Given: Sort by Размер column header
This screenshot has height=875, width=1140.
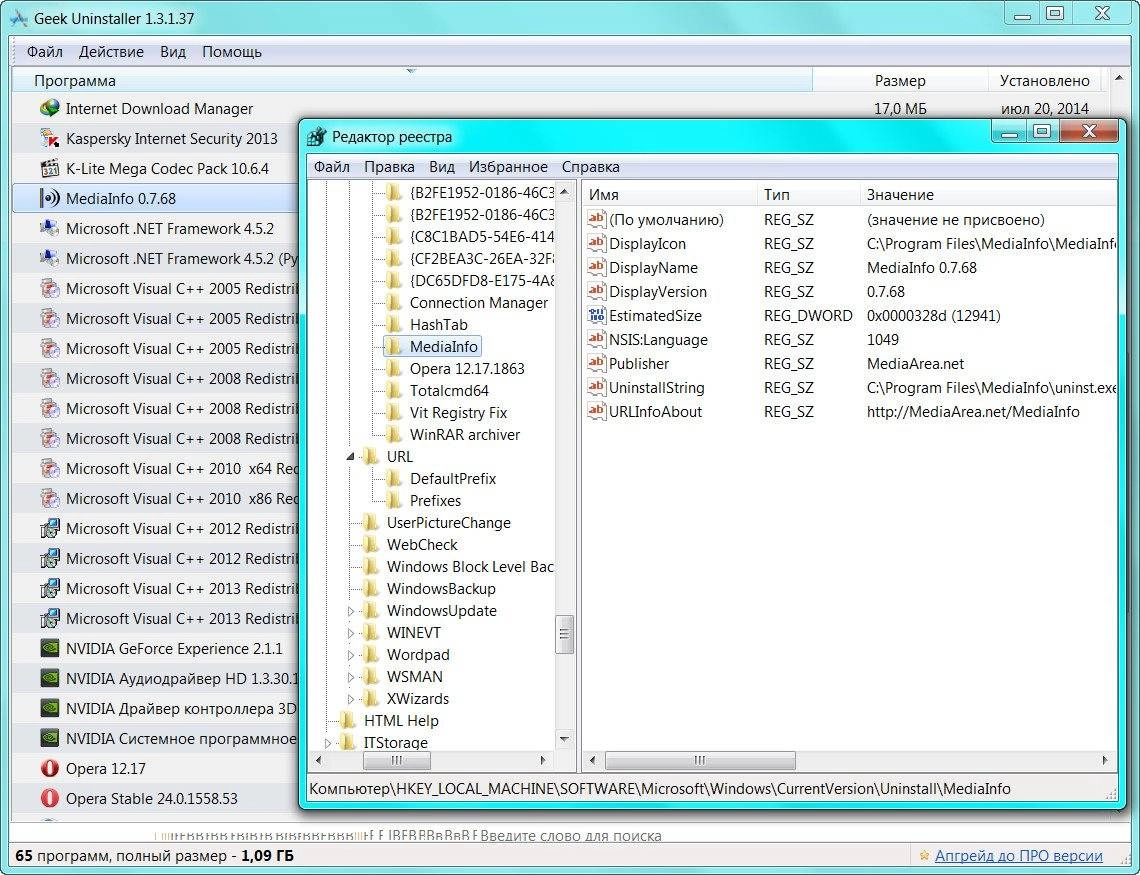Looking at the screenshot, I should [900, 81].
